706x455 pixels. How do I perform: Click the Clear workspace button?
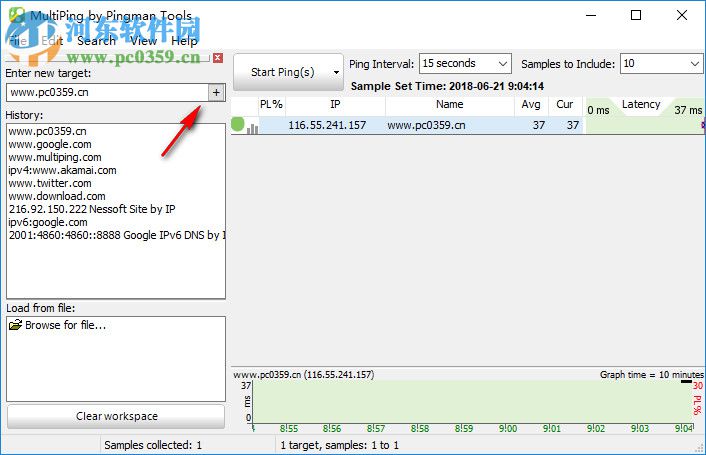pyautogui.click(x=116, y=416)
